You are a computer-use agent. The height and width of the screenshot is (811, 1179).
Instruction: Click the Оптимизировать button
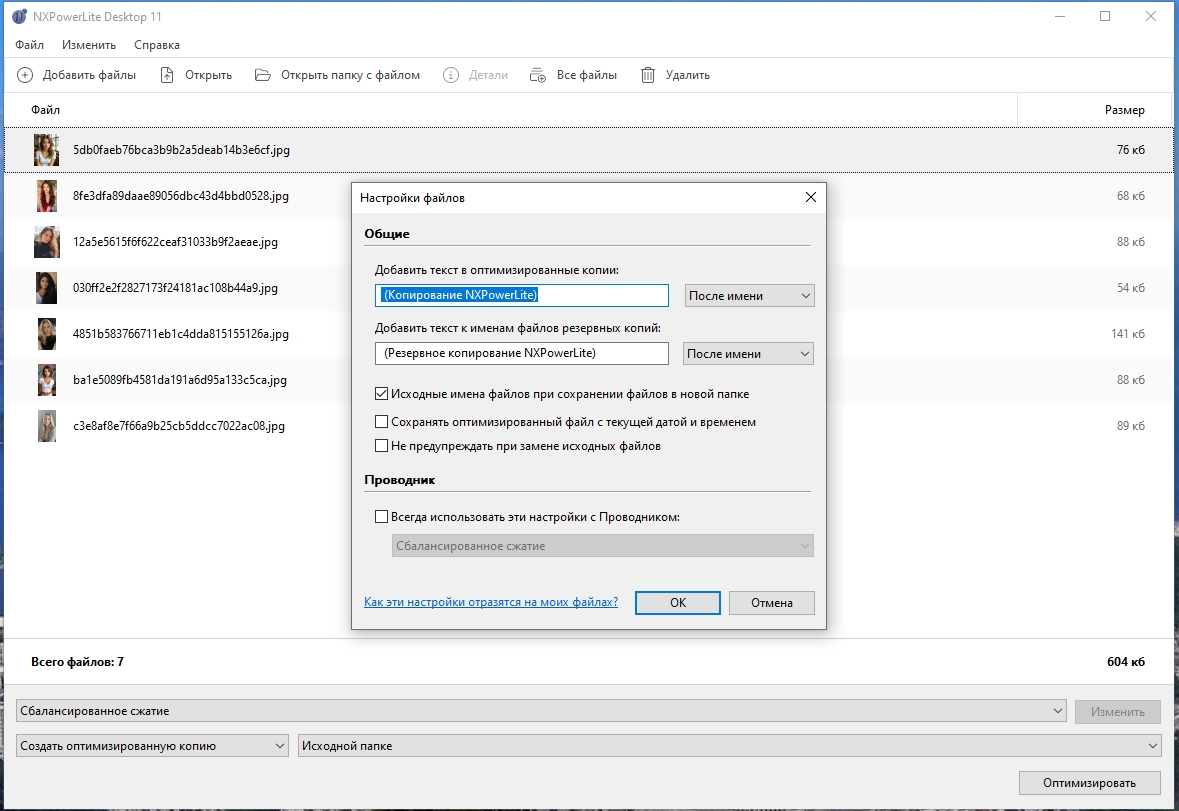[1089, 782]
